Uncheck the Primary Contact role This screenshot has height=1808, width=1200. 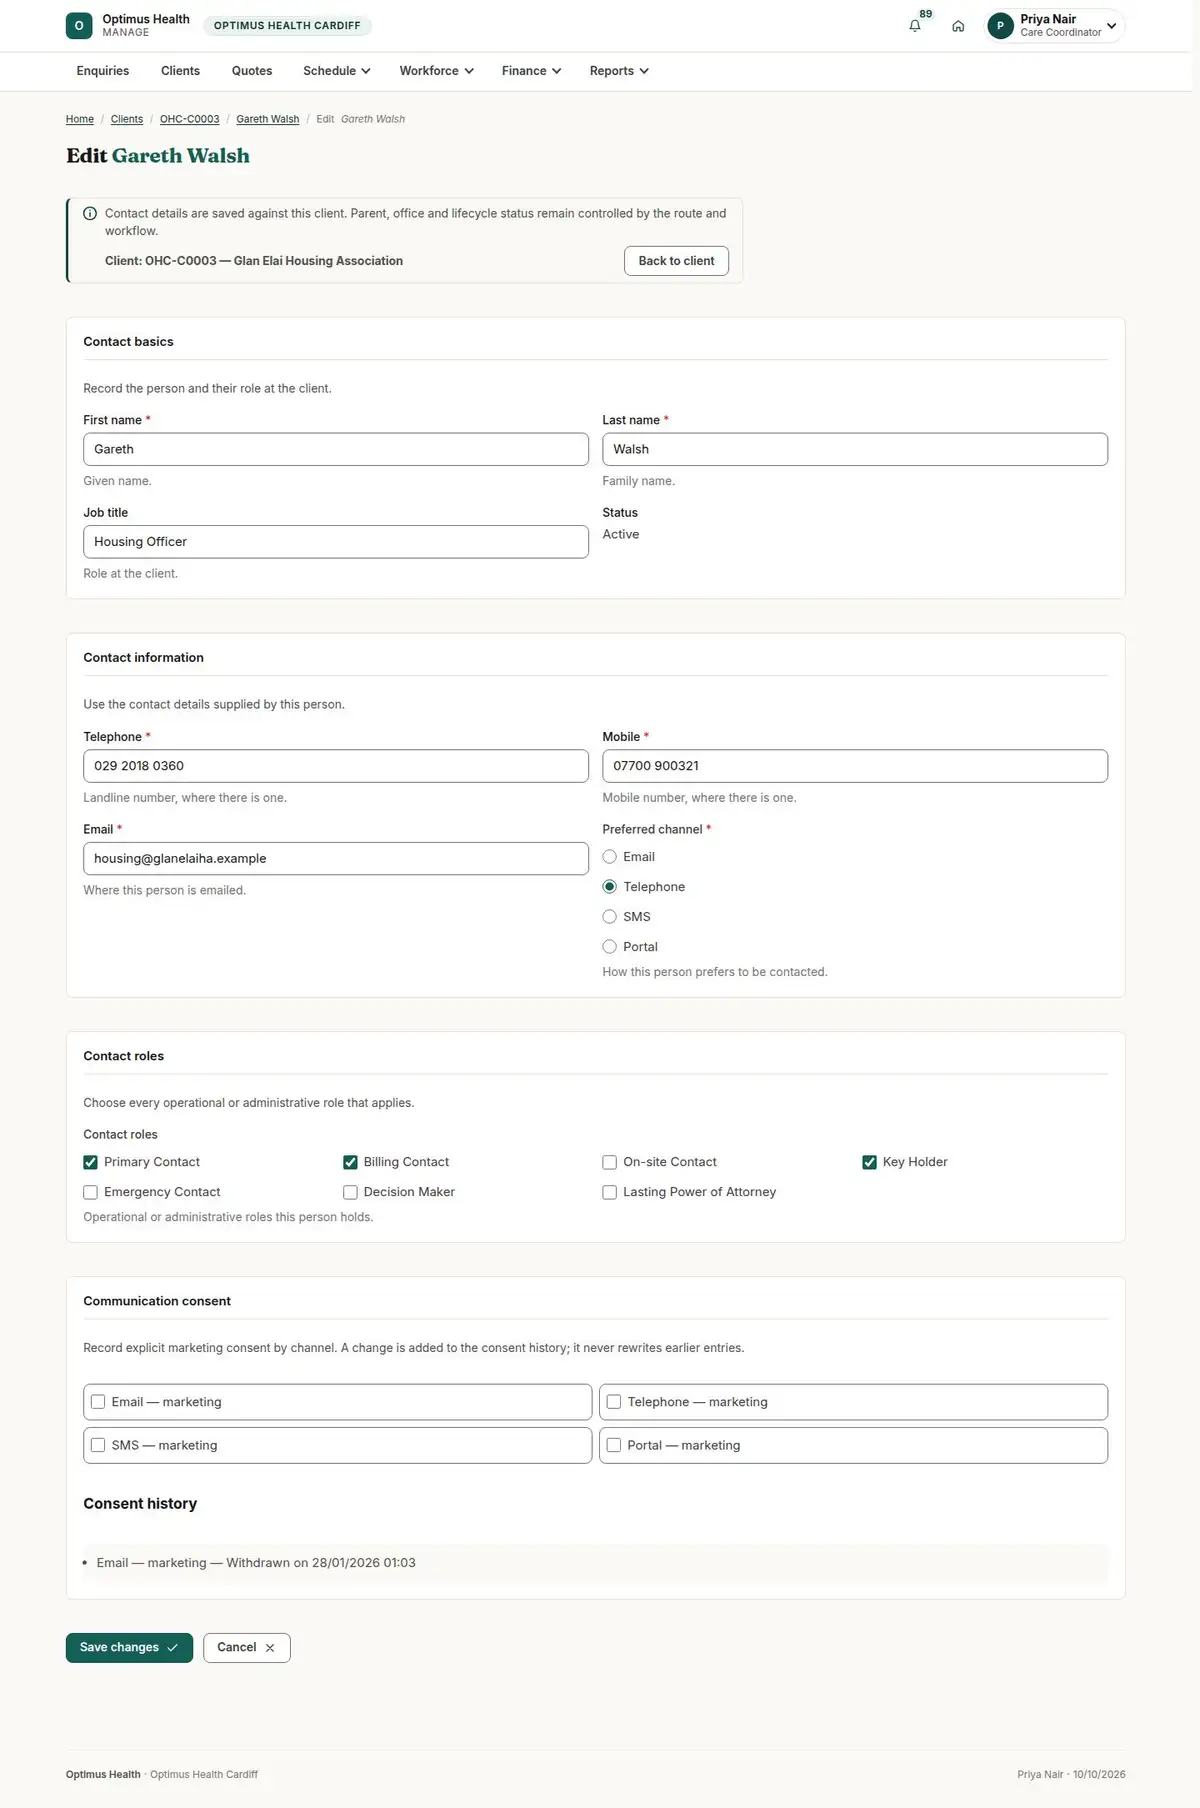[x=91, y=1162]
